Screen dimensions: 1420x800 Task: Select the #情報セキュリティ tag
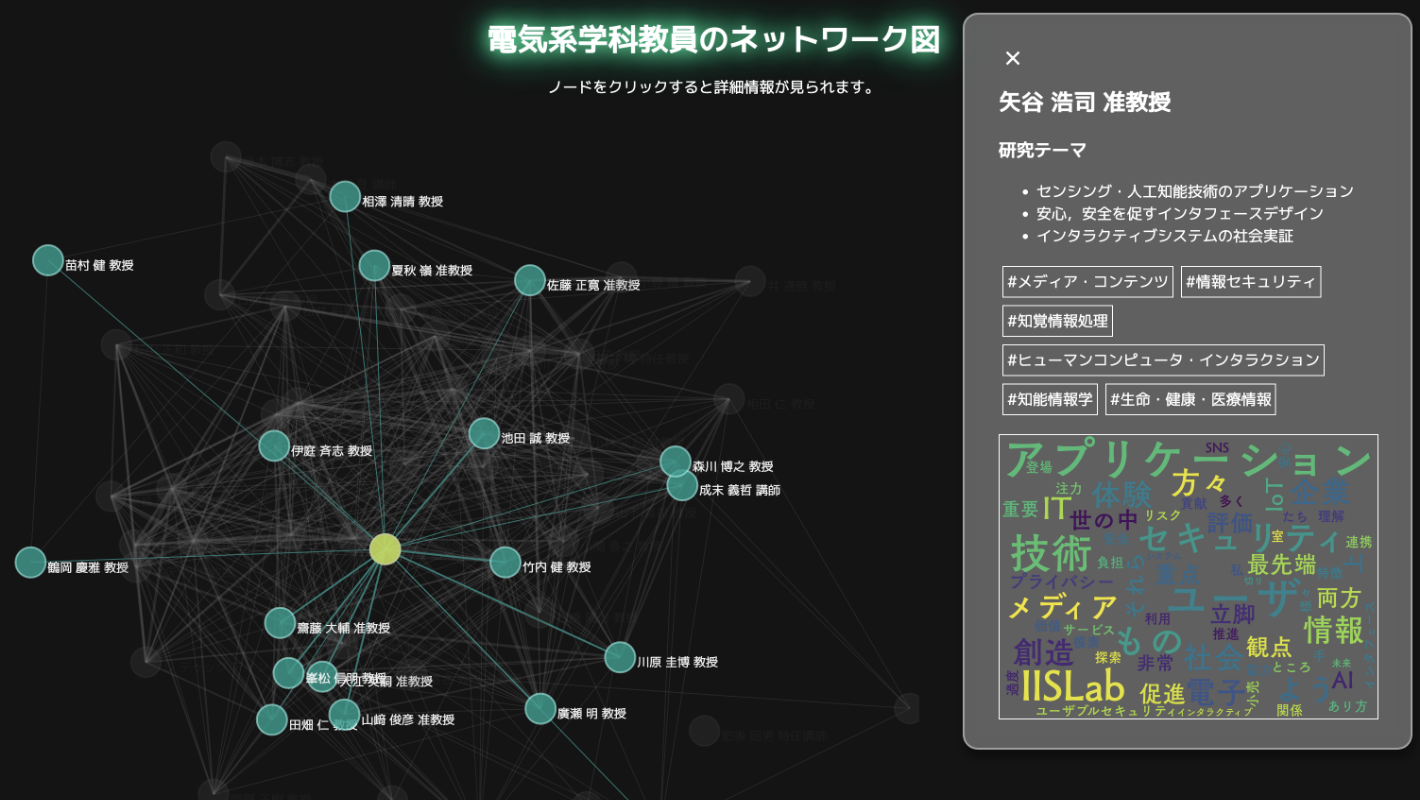pos(1250,282)
